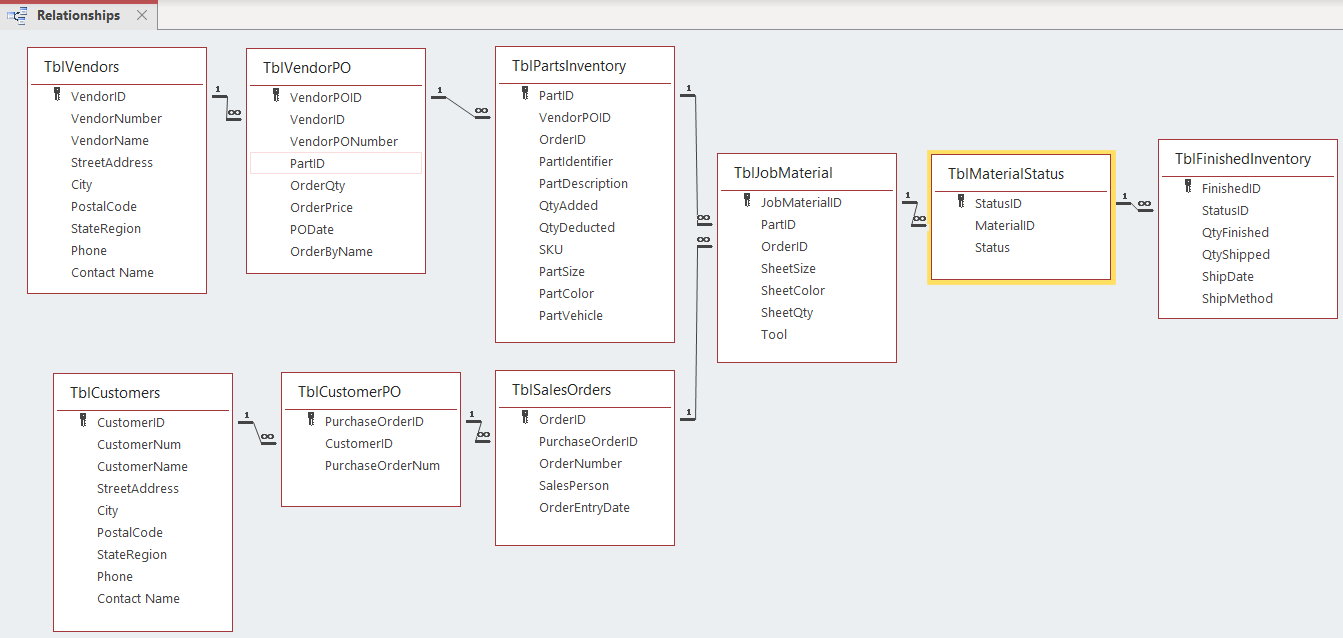Select the TblVendorPO table title

point(307,68)
